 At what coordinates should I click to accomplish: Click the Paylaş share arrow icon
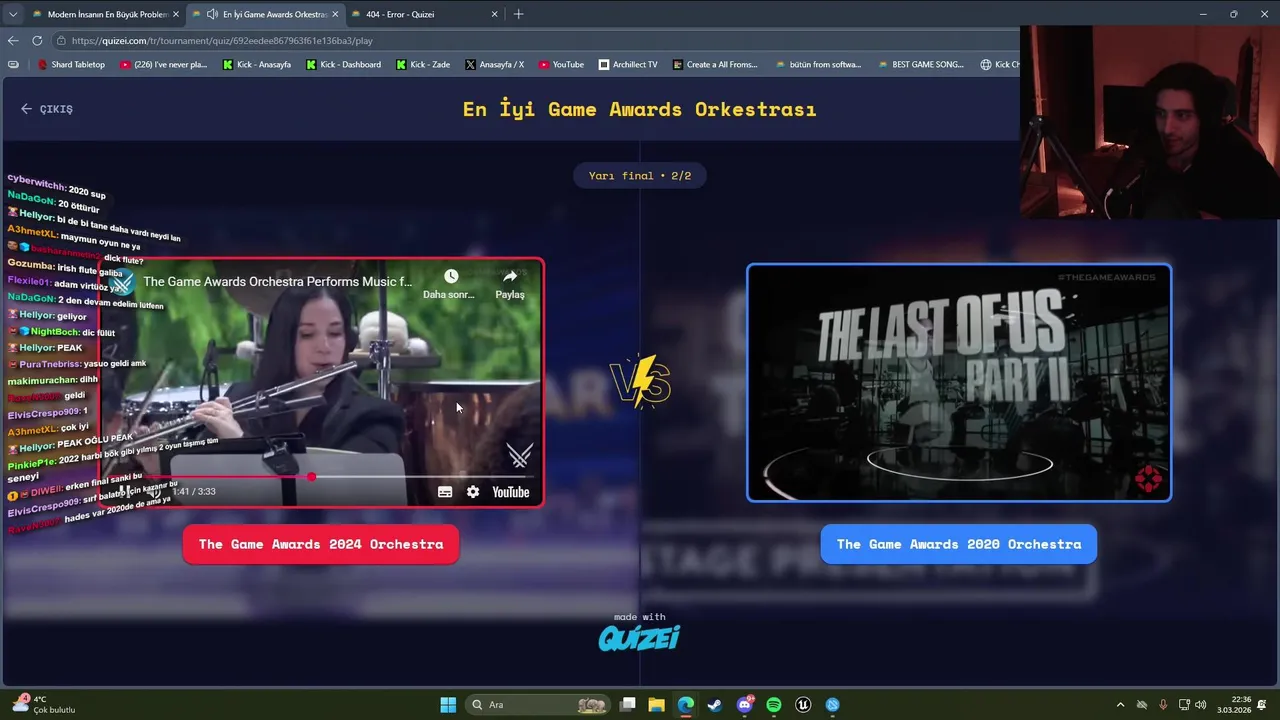pos(510,276)
